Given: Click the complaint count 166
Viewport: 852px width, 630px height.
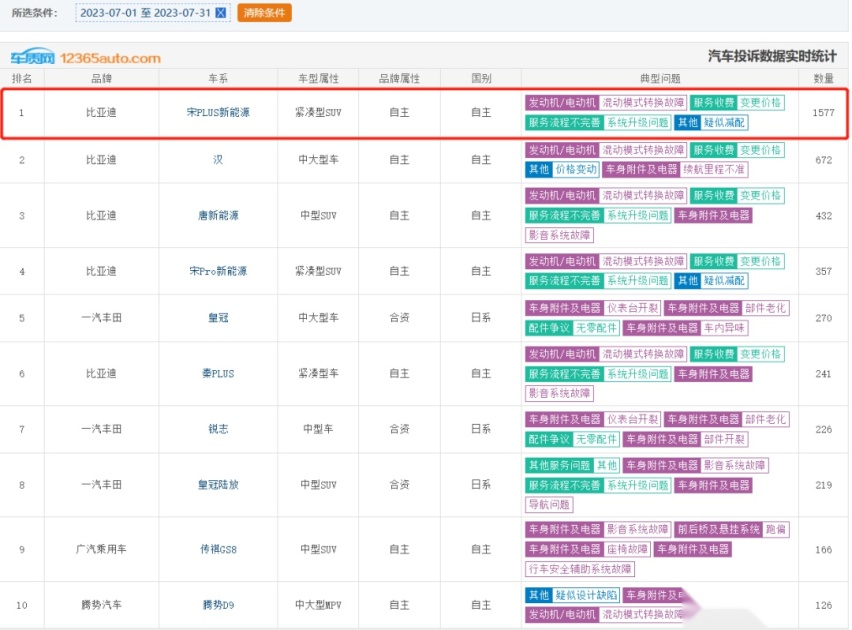Looking at the screenshot, I should pyautogui.click(x=823, y=549).
